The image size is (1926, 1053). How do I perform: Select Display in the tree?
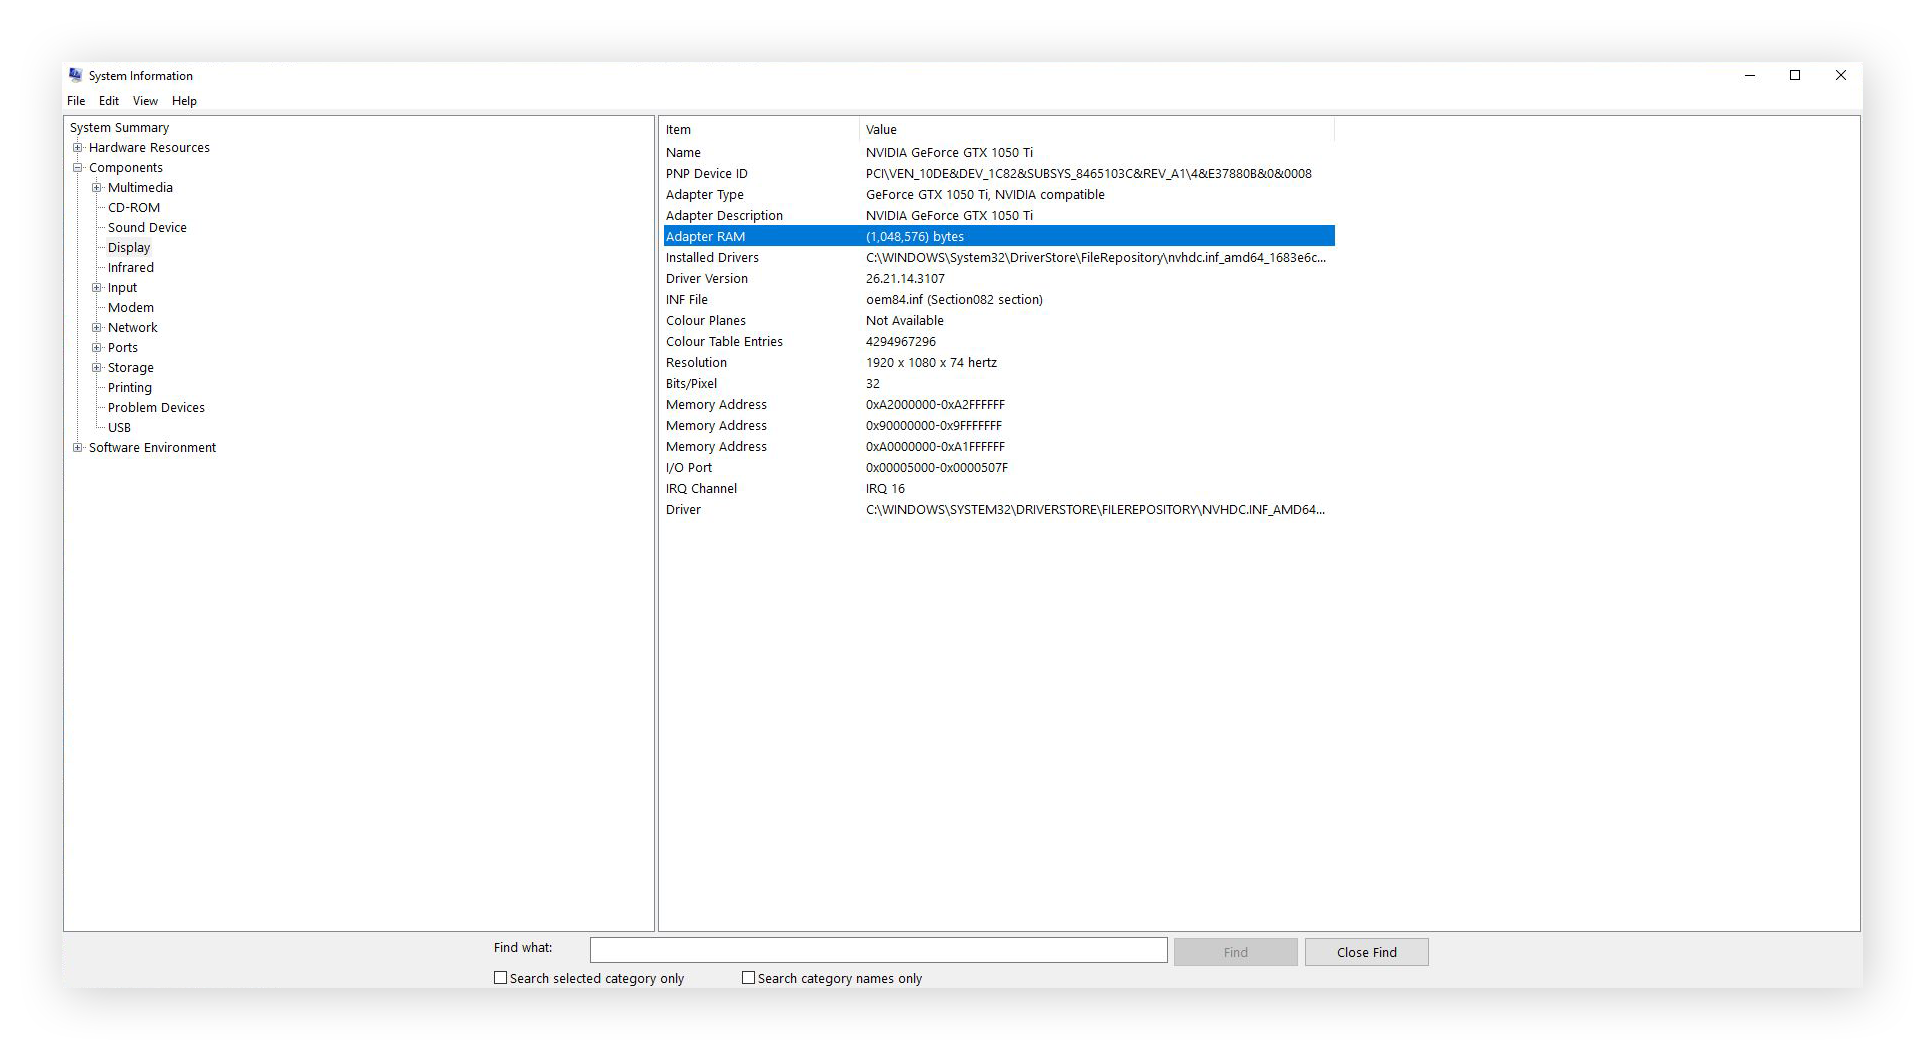pyautogui.click(x=128, y=247)
